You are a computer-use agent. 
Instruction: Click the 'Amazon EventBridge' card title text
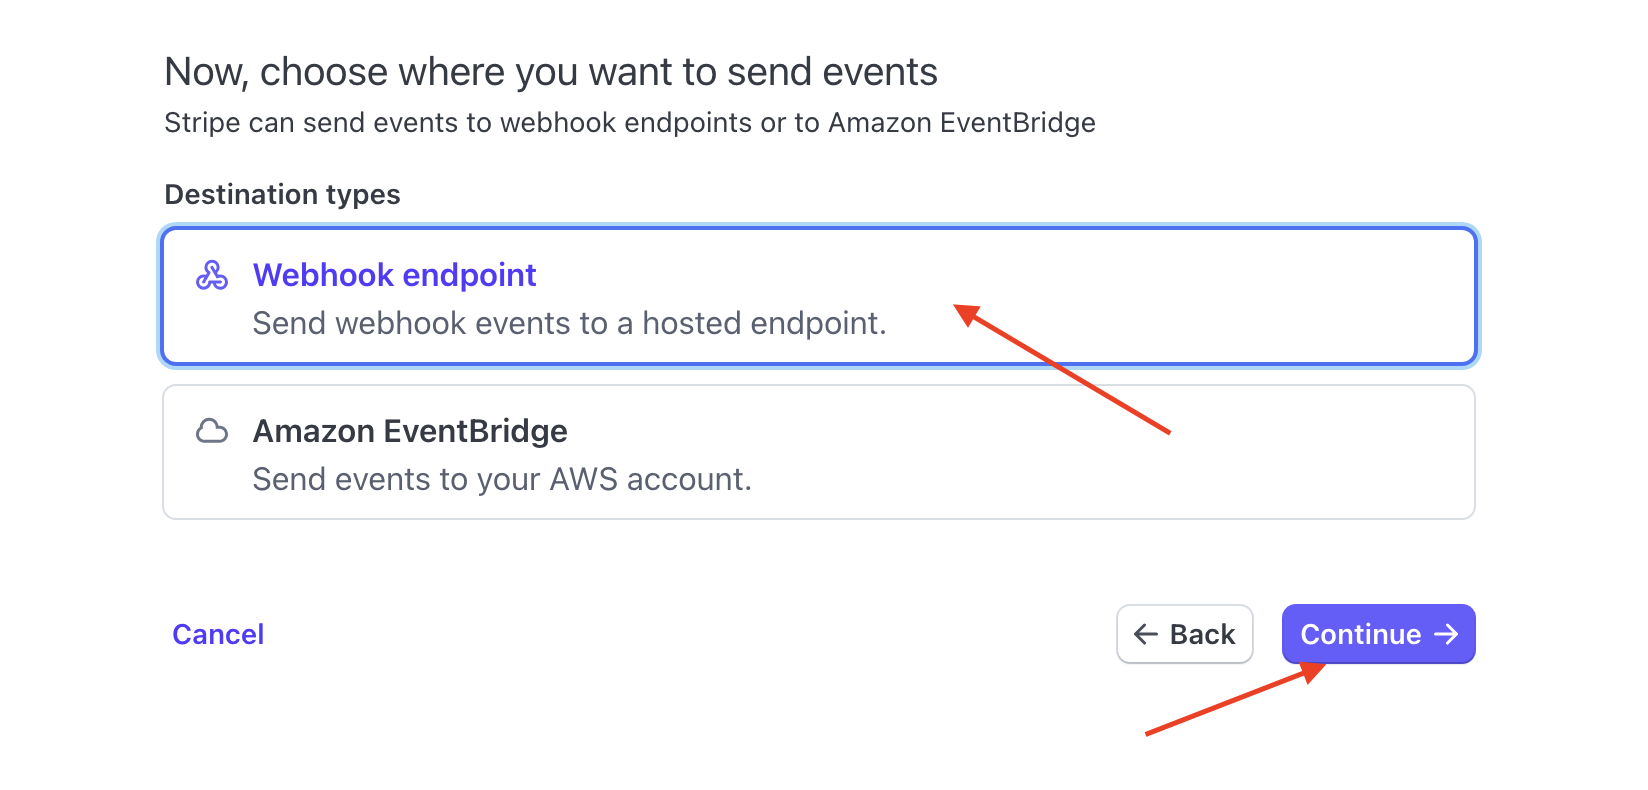pos(410,431)
